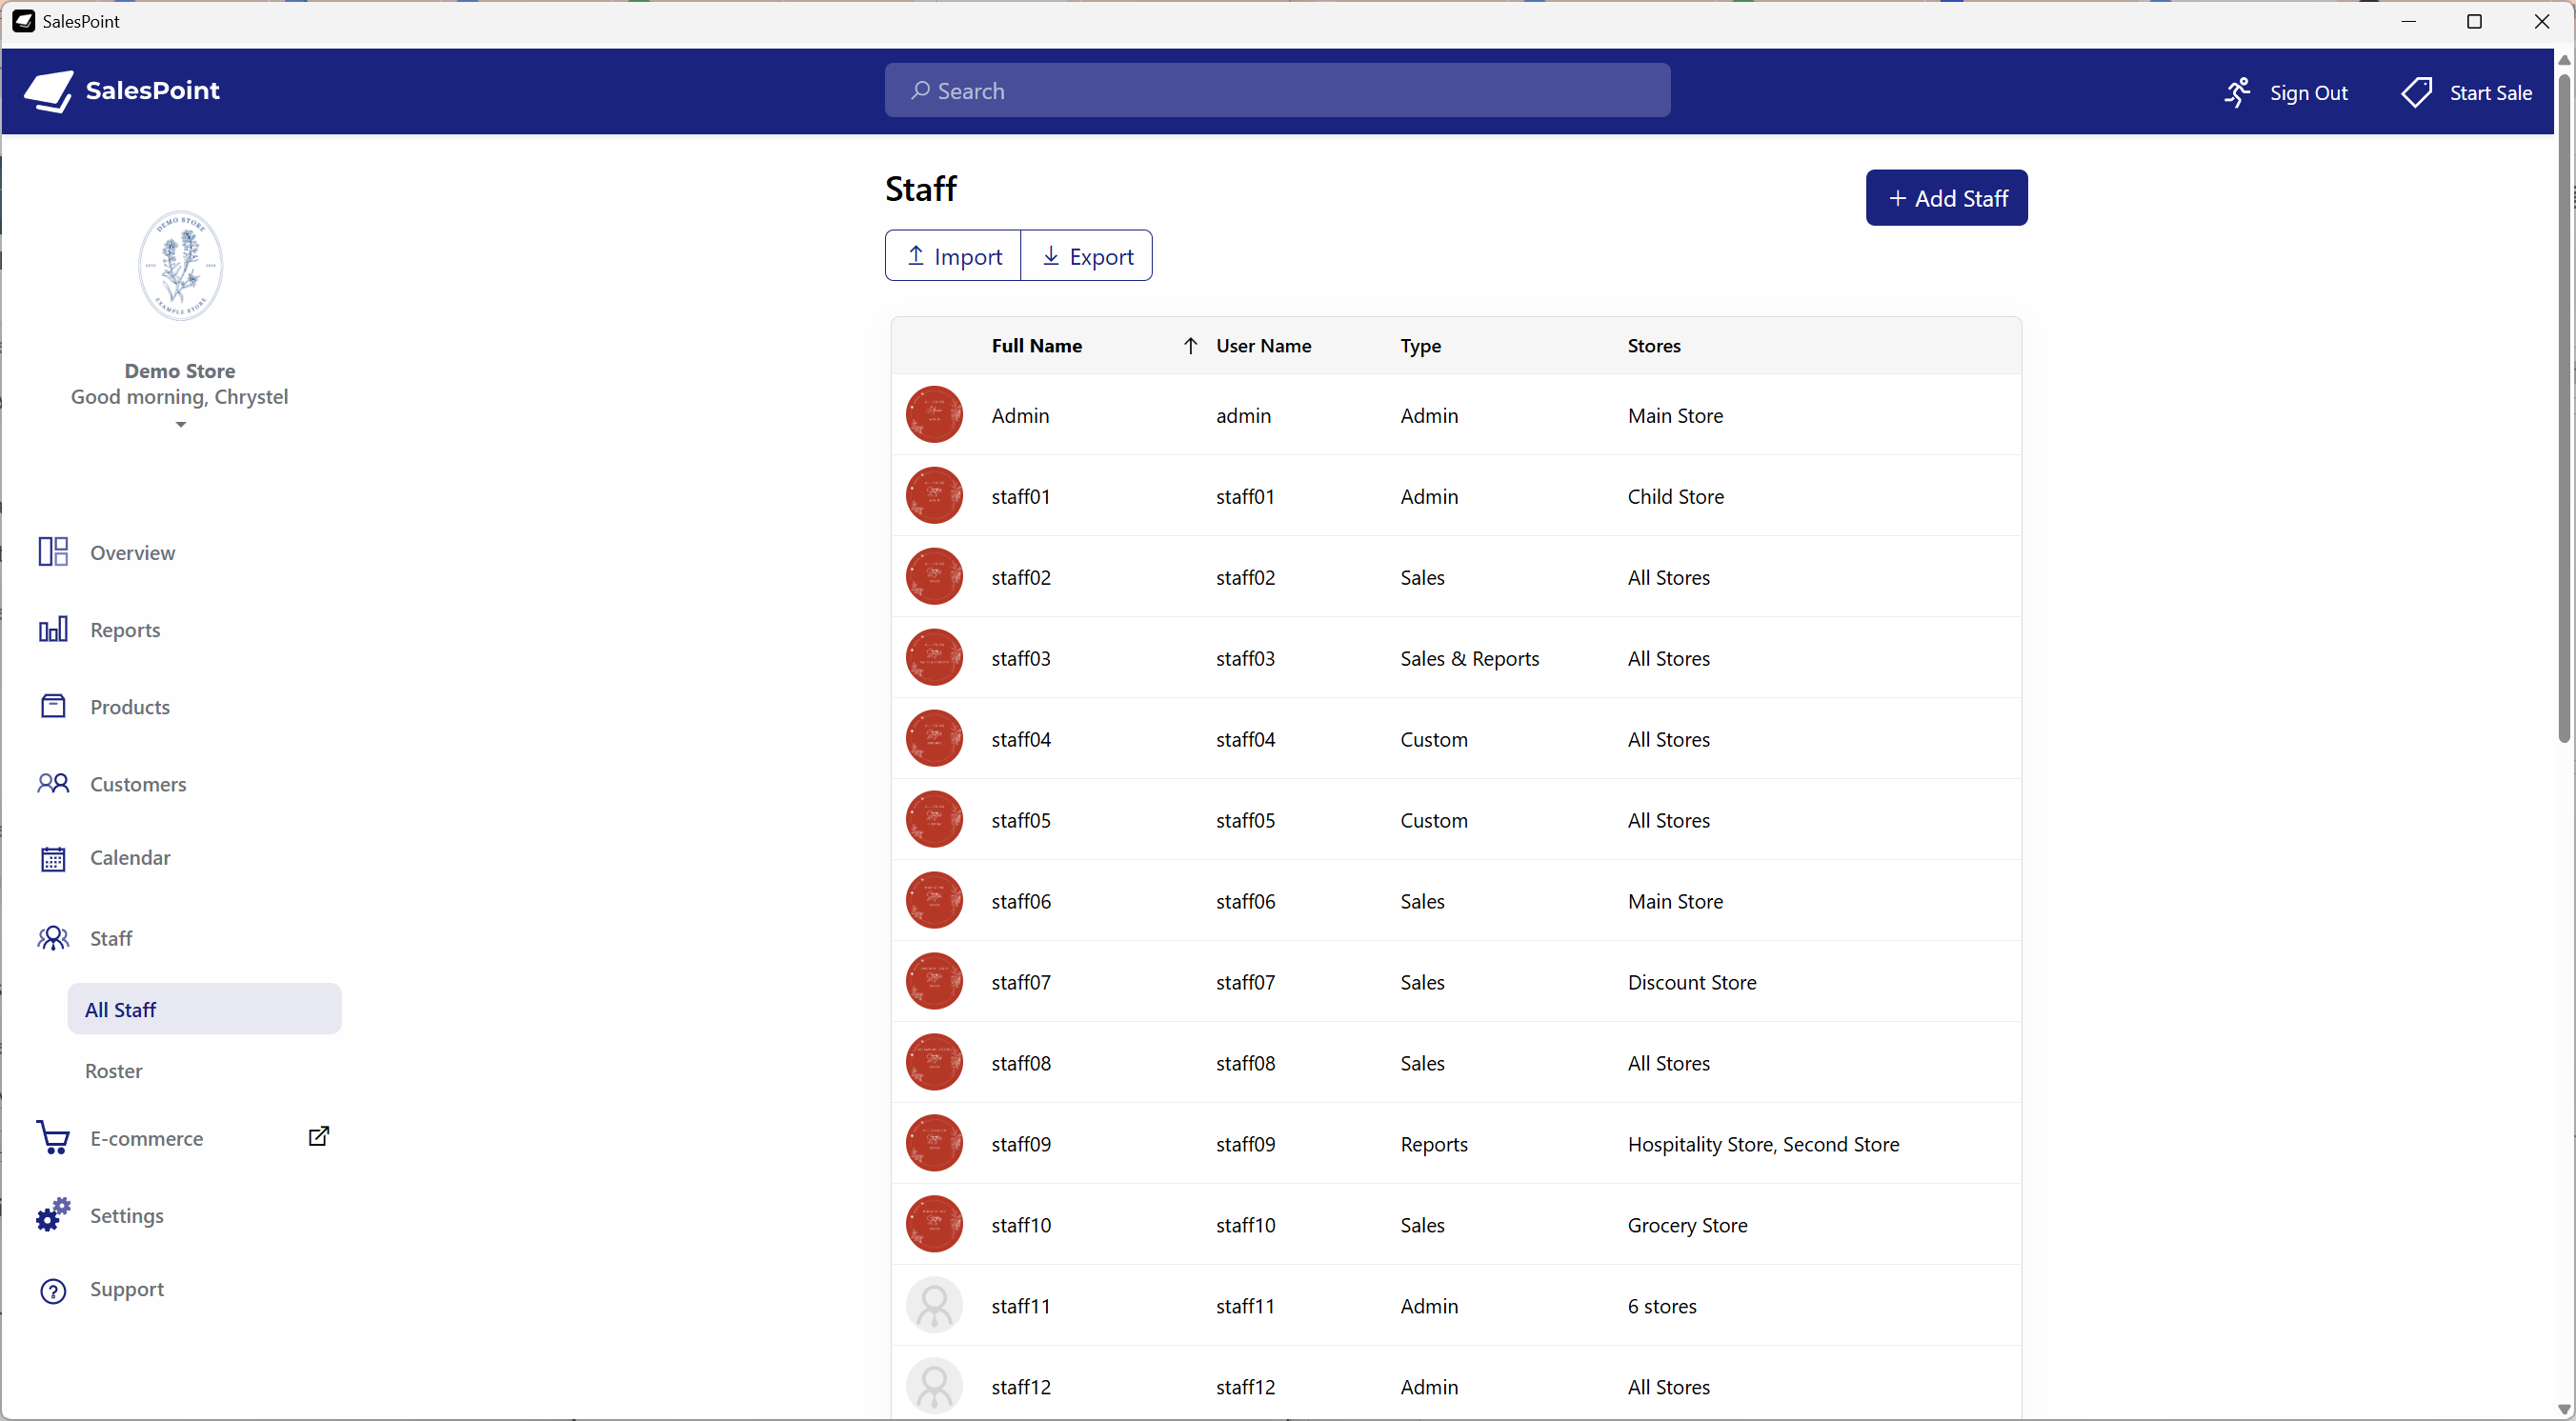
Task: Click the Calendar icon in sidebar
Action: tap(53, 858)
